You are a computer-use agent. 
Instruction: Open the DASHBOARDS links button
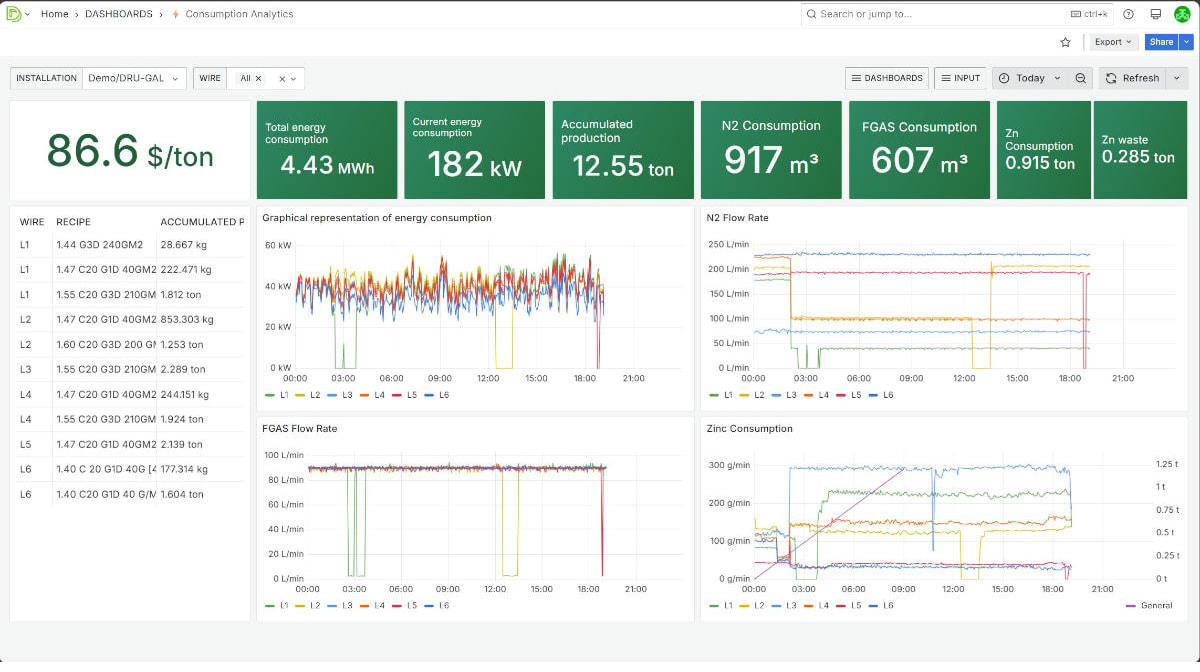887,78
